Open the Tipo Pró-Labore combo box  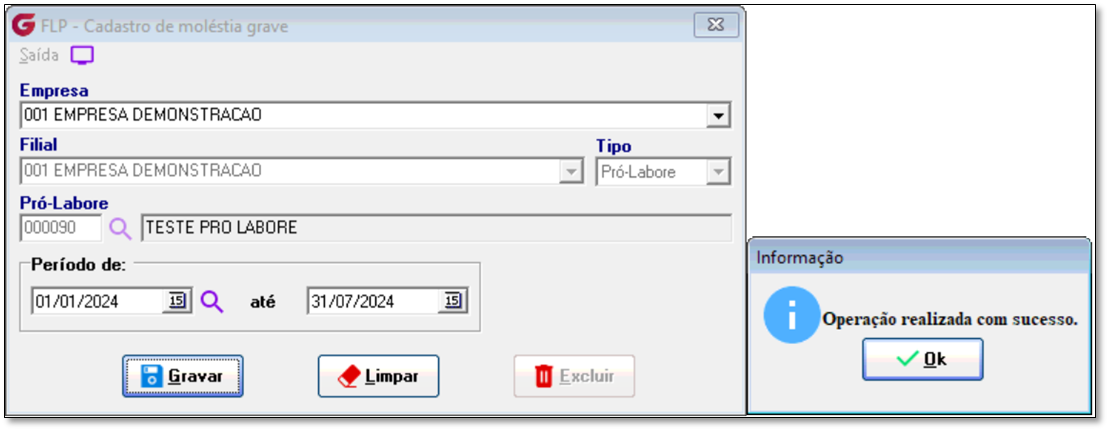pos(663,171)
